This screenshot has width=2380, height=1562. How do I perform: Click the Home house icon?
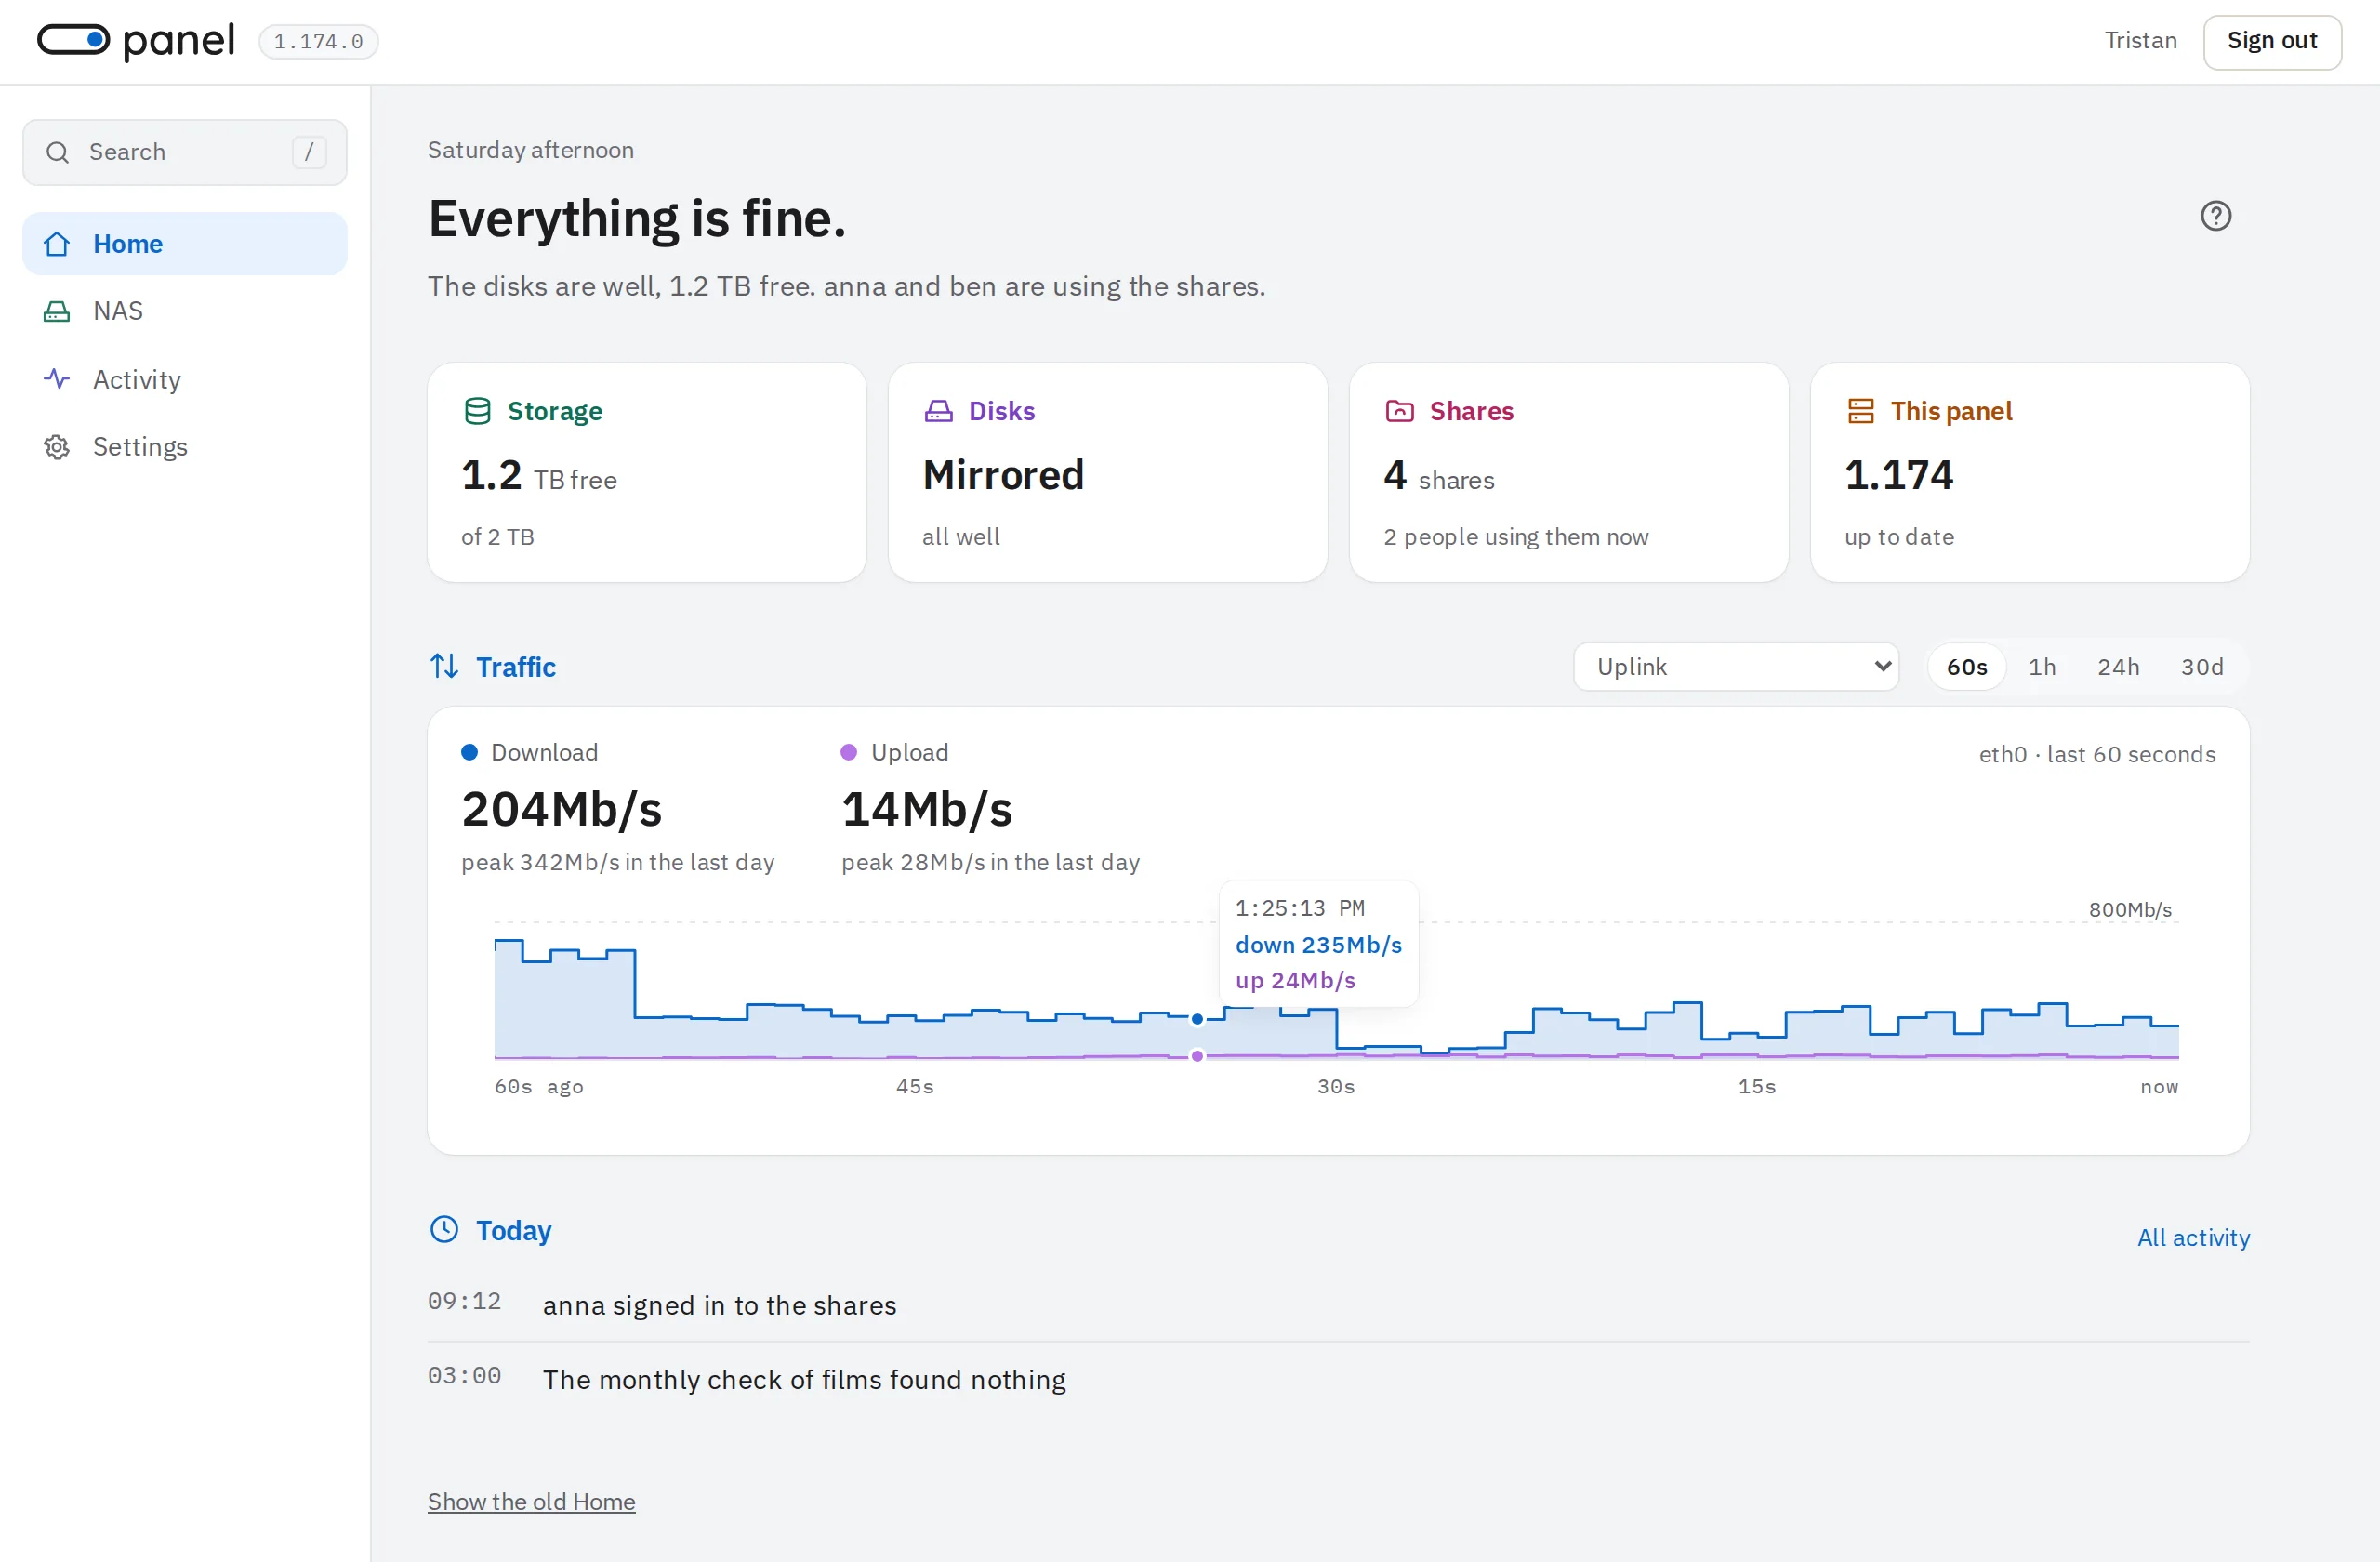(x=57, y=244)
